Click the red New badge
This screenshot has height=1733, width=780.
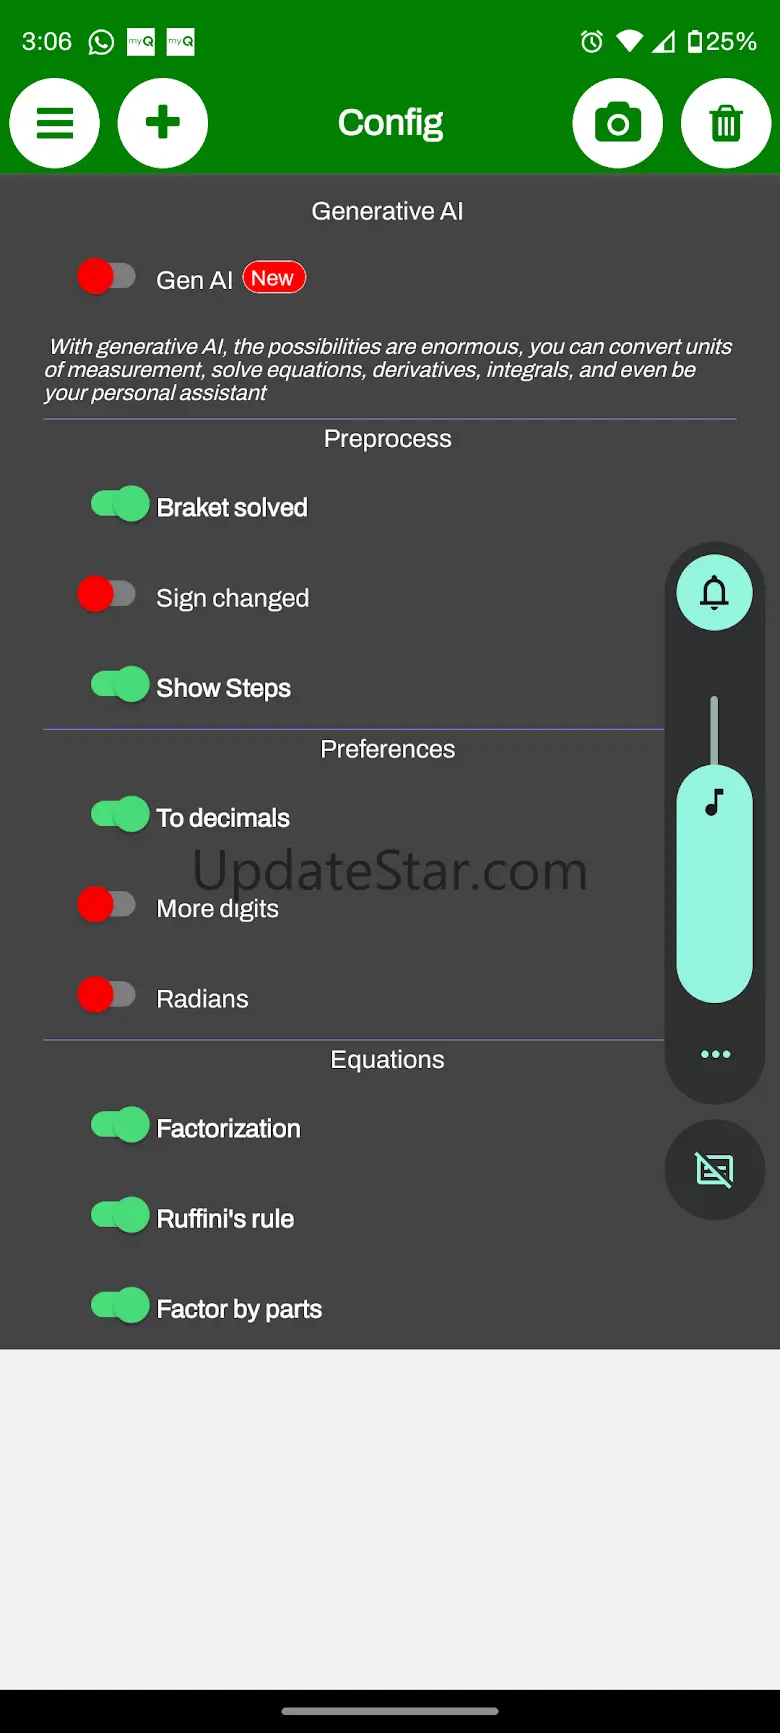(273, 278)
